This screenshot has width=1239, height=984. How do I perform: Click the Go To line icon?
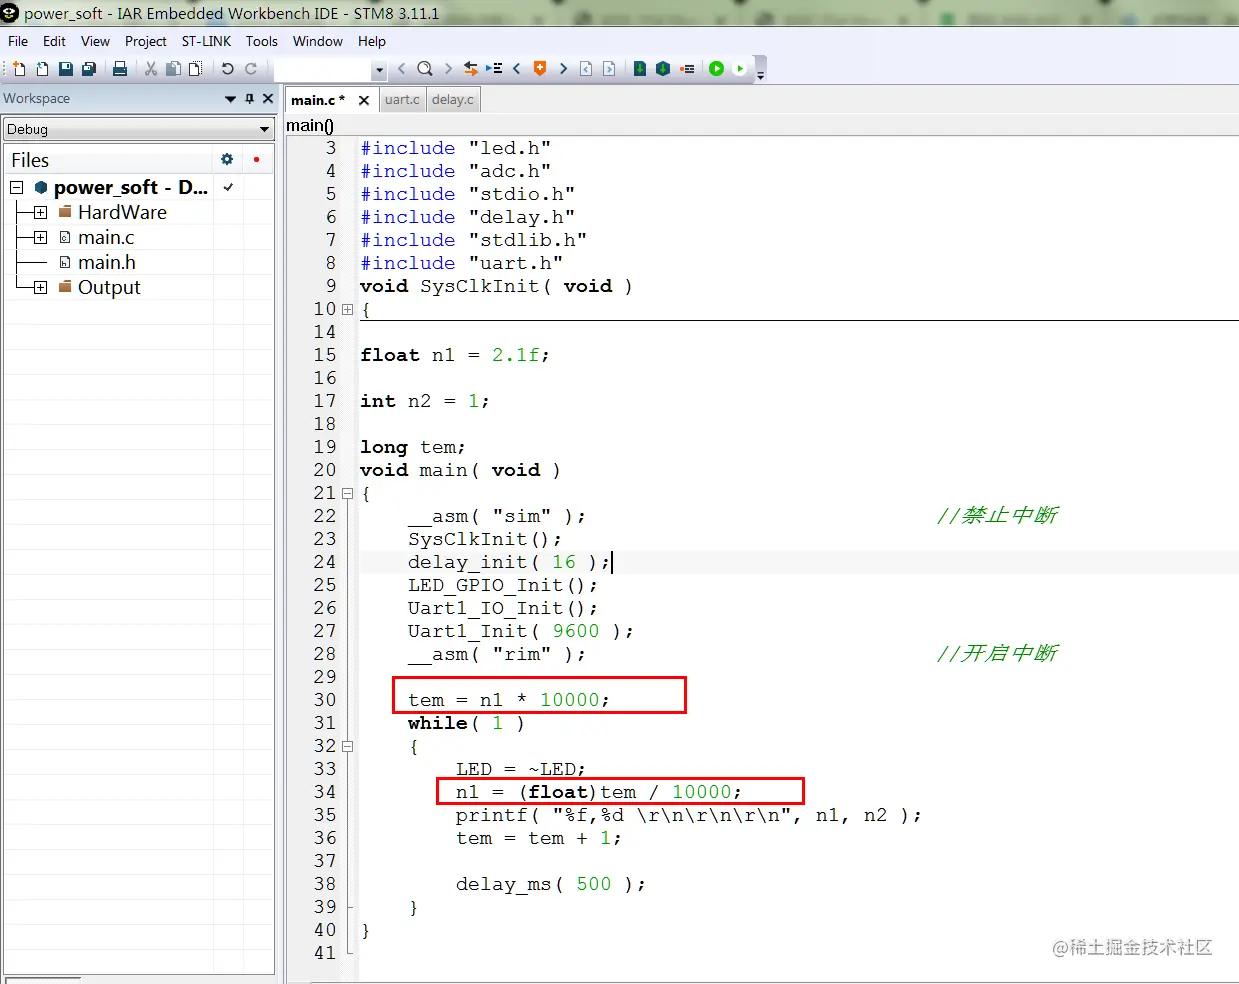494,69
